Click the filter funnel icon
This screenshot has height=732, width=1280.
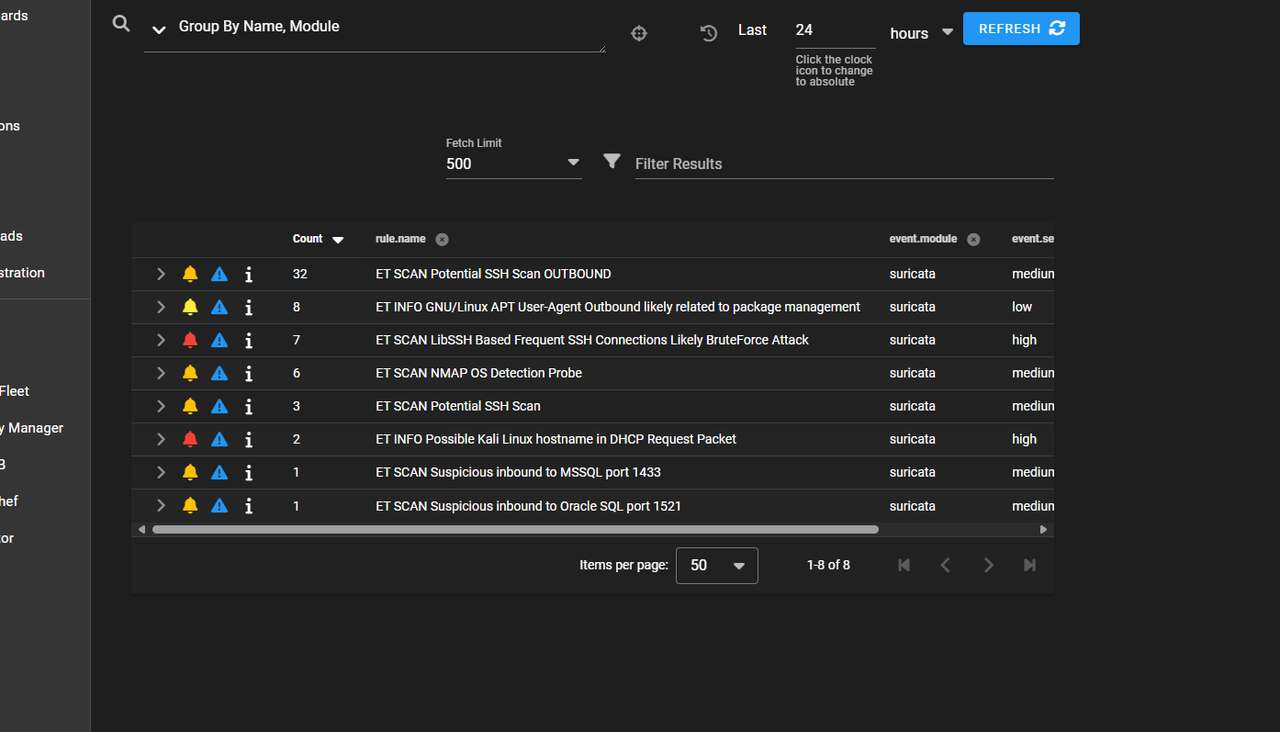[x=612, y=161]
